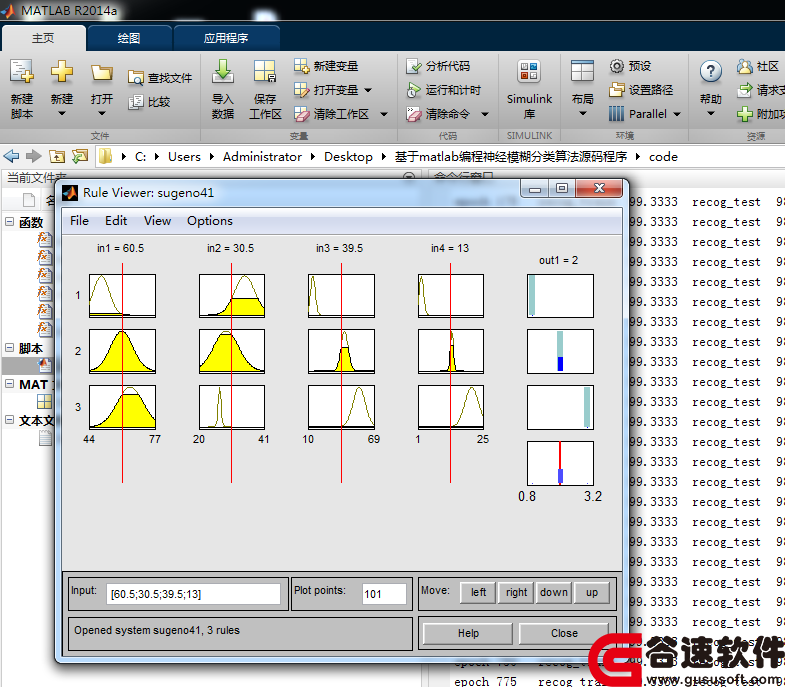
Task: Go forward with the right arrow
Action: [34, 157]
